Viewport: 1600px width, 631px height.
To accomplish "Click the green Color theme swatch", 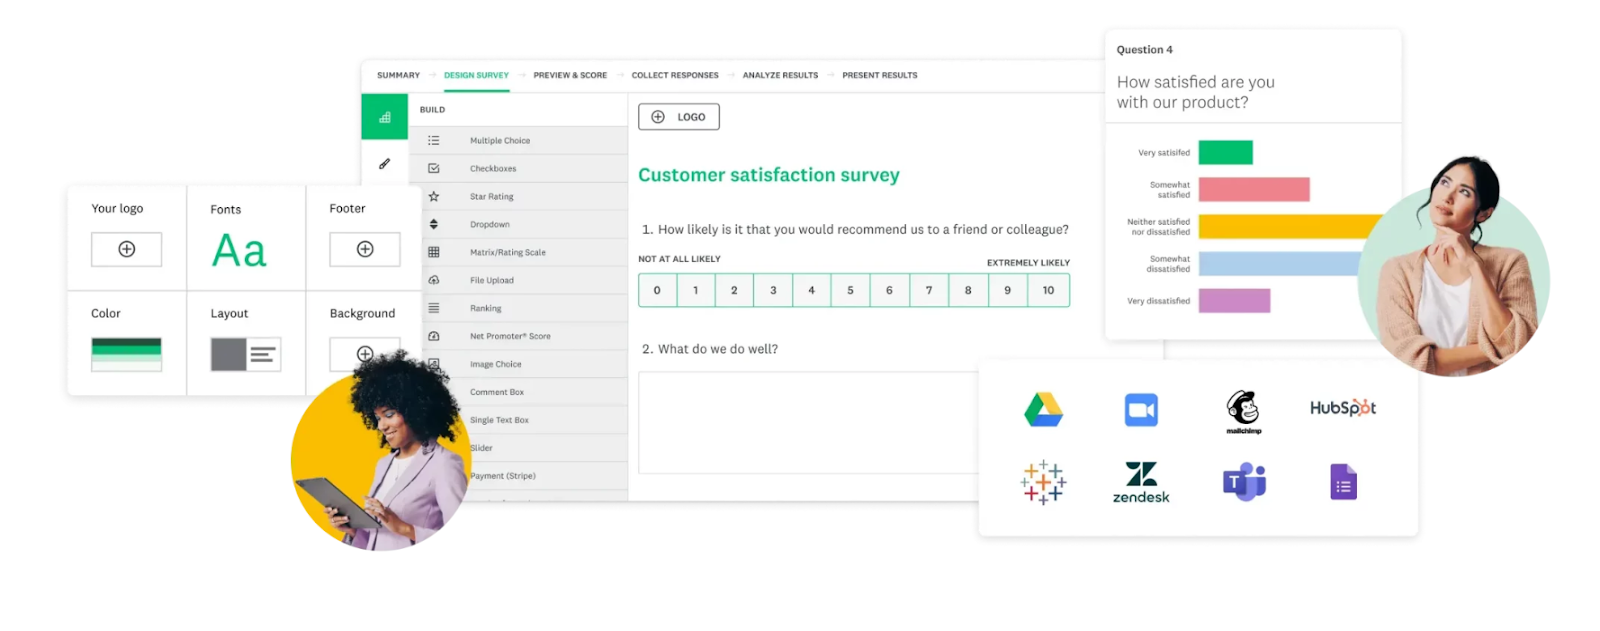I will point(126,354).
